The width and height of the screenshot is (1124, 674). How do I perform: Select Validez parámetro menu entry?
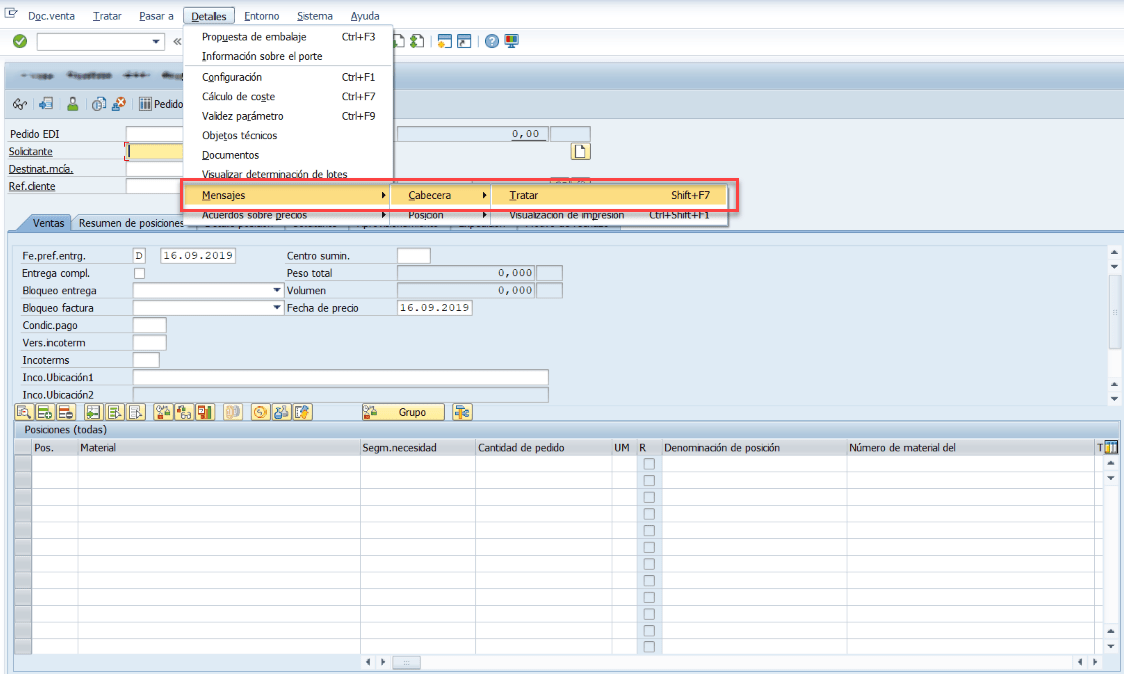288,116
